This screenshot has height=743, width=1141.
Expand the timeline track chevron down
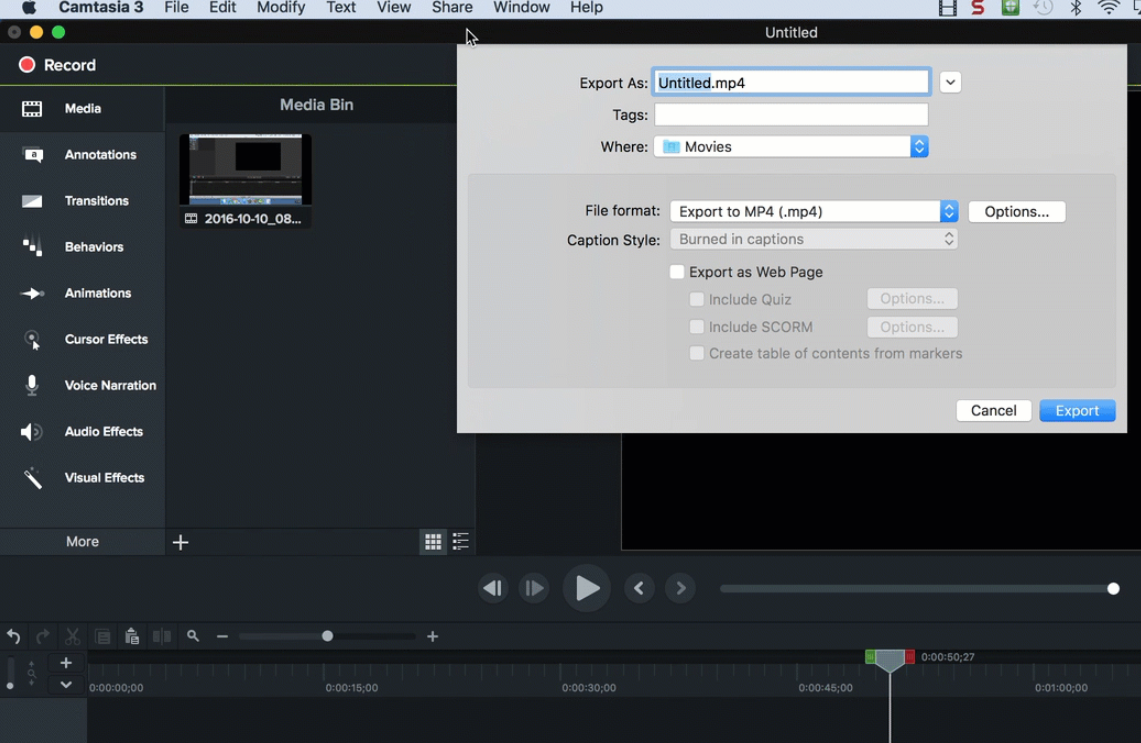coord(65,685)
